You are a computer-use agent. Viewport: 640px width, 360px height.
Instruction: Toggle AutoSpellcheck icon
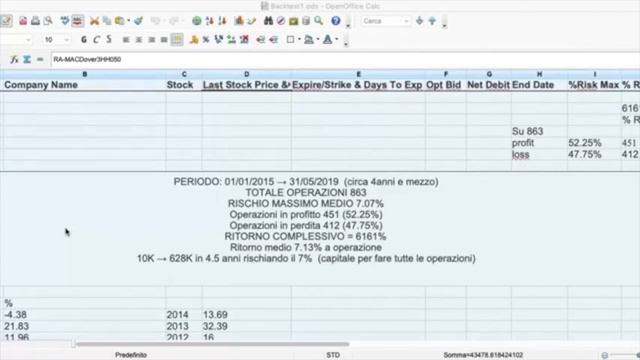78,21
